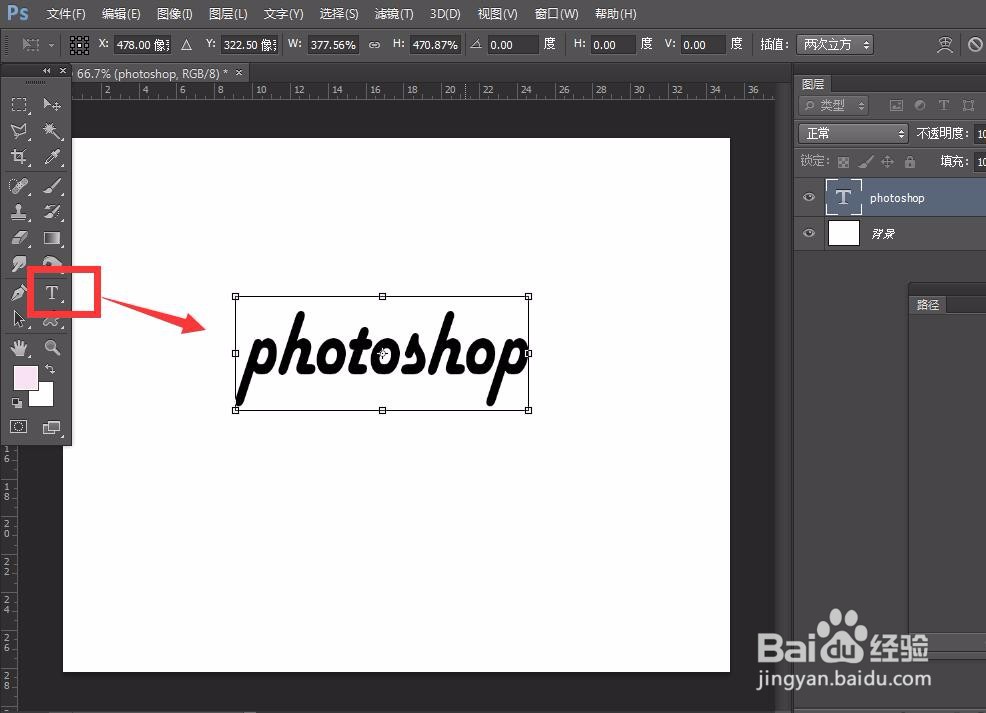Hide the 背景 layer
The height and width of the screenshot is (713, 986).
coord(809,233)
